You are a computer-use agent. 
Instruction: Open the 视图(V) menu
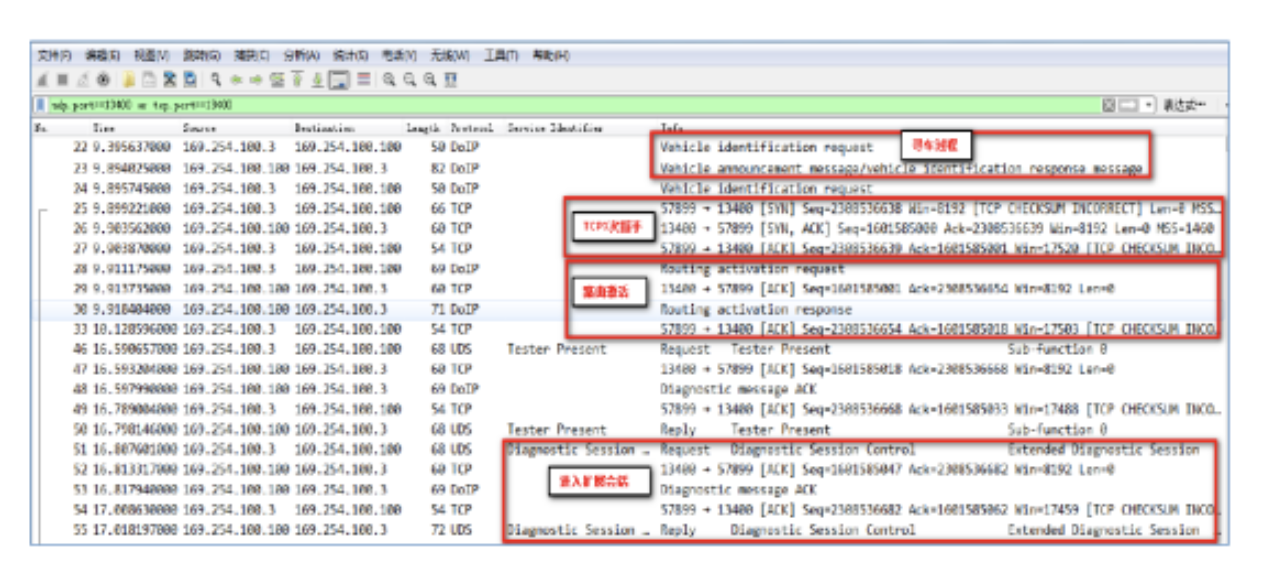click(x=152, y=55)
